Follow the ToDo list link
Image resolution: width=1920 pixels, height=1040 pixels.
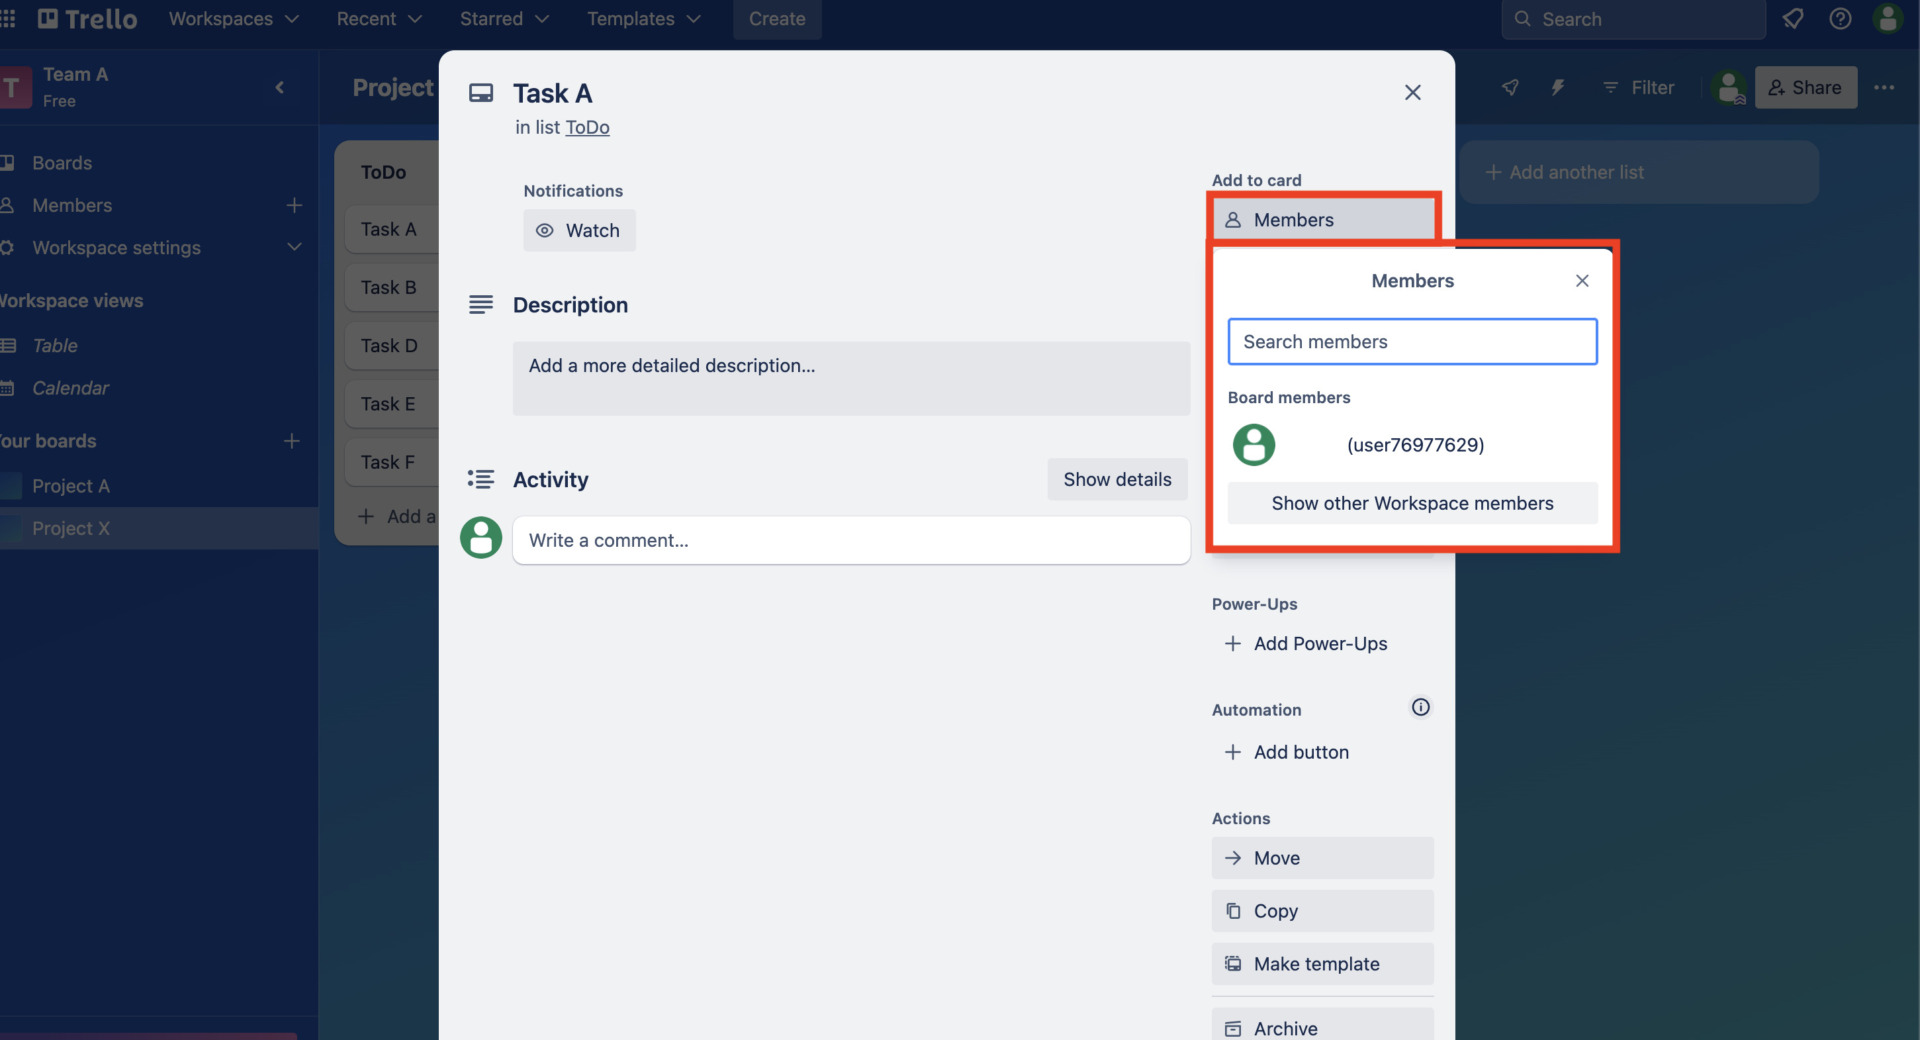click(x=587, y=128)
